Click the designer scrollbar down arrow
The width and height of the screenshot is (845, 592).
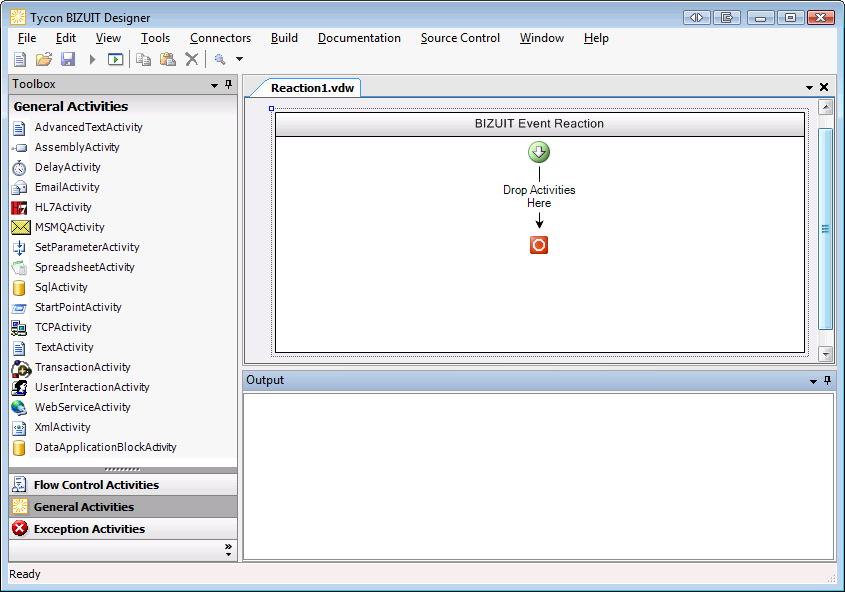coord(826,354)
